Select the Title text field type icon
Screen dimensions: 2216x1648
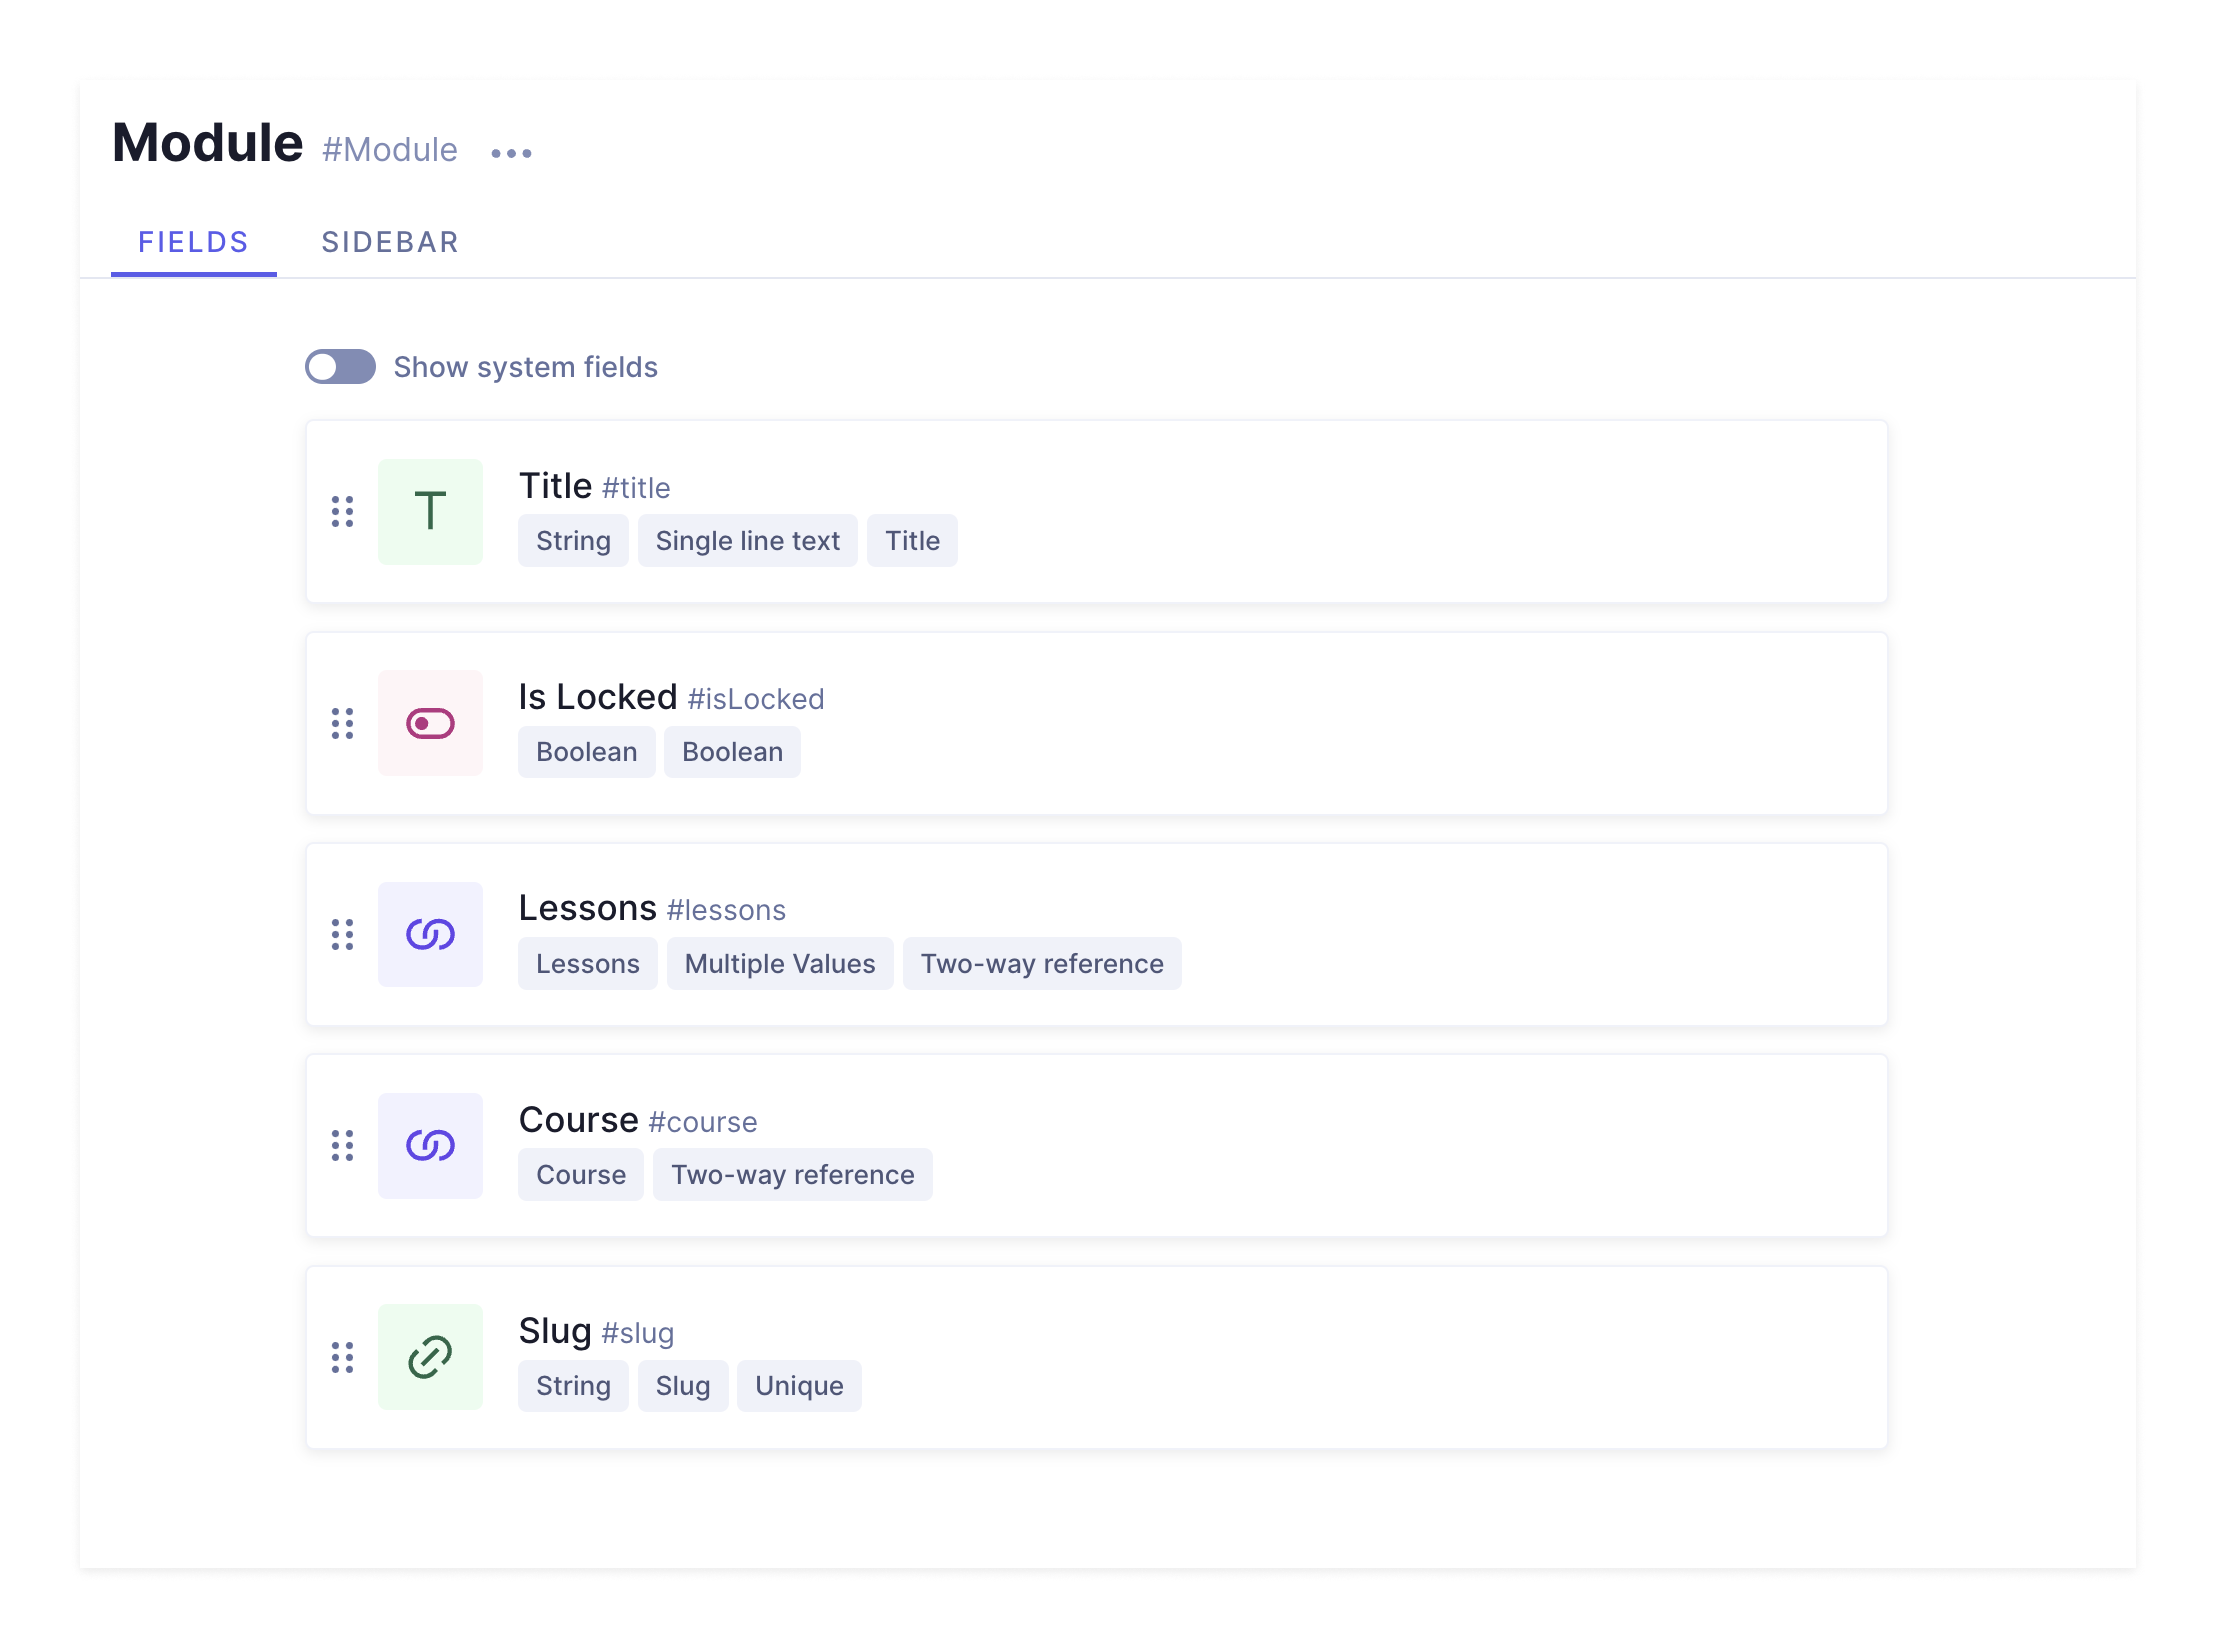(430, 511)
